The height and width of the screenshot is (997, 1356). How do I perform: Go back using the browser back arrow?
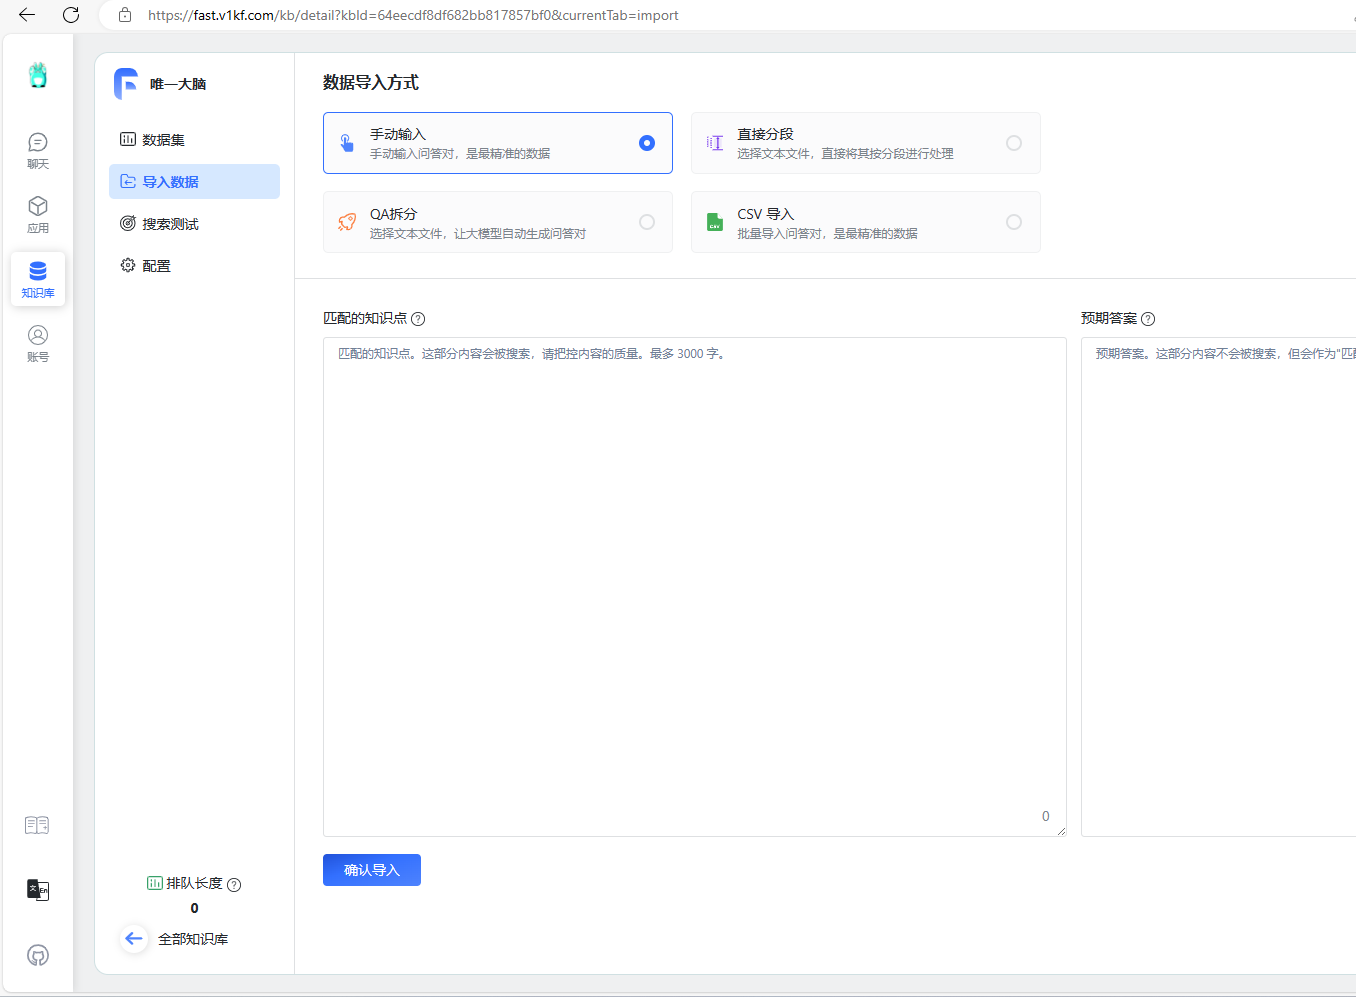[x=27, y=15]
